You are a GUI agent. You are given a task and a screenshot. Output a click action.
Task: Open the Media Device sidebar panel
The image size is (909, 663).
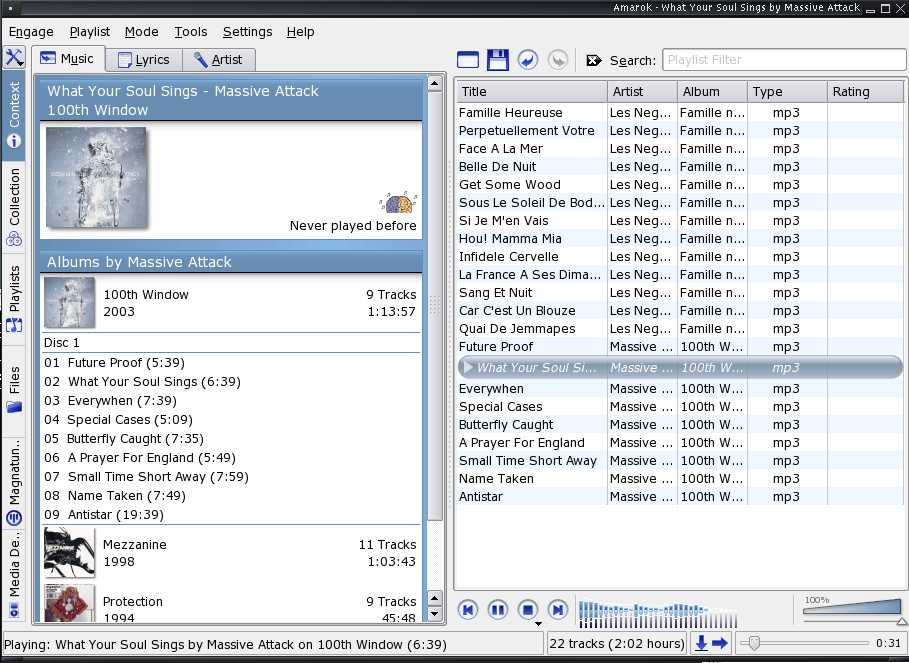[14, 575]
